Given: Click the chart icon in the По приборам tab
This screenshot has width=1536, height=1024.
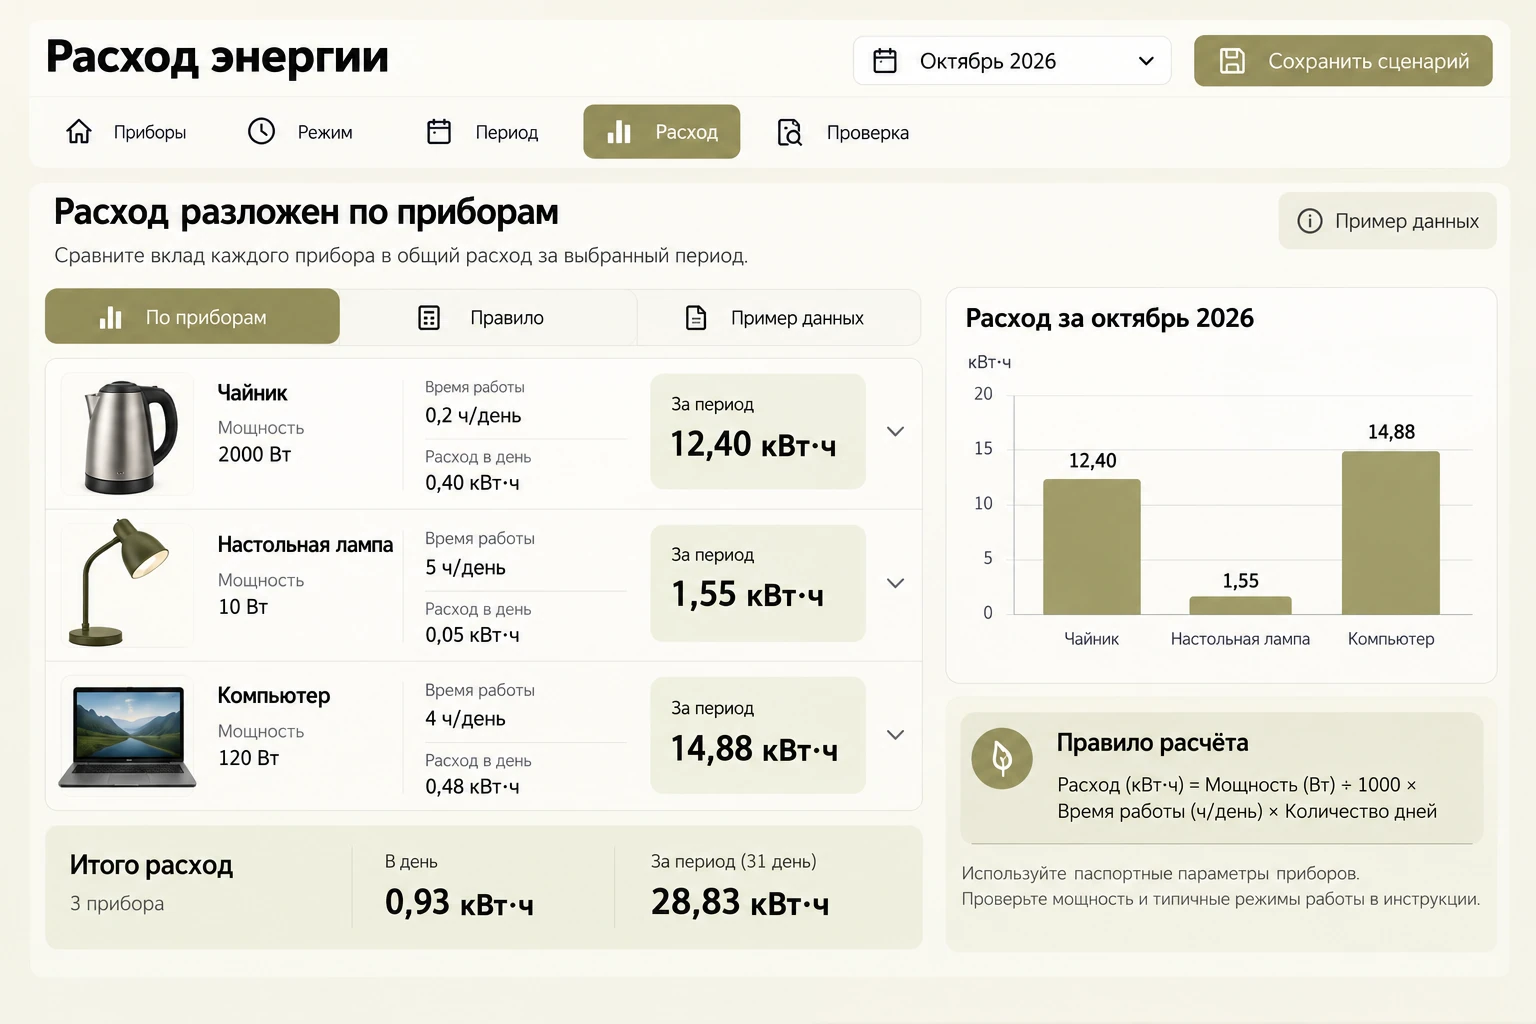Looking at the screenshot, I should 110,317.
